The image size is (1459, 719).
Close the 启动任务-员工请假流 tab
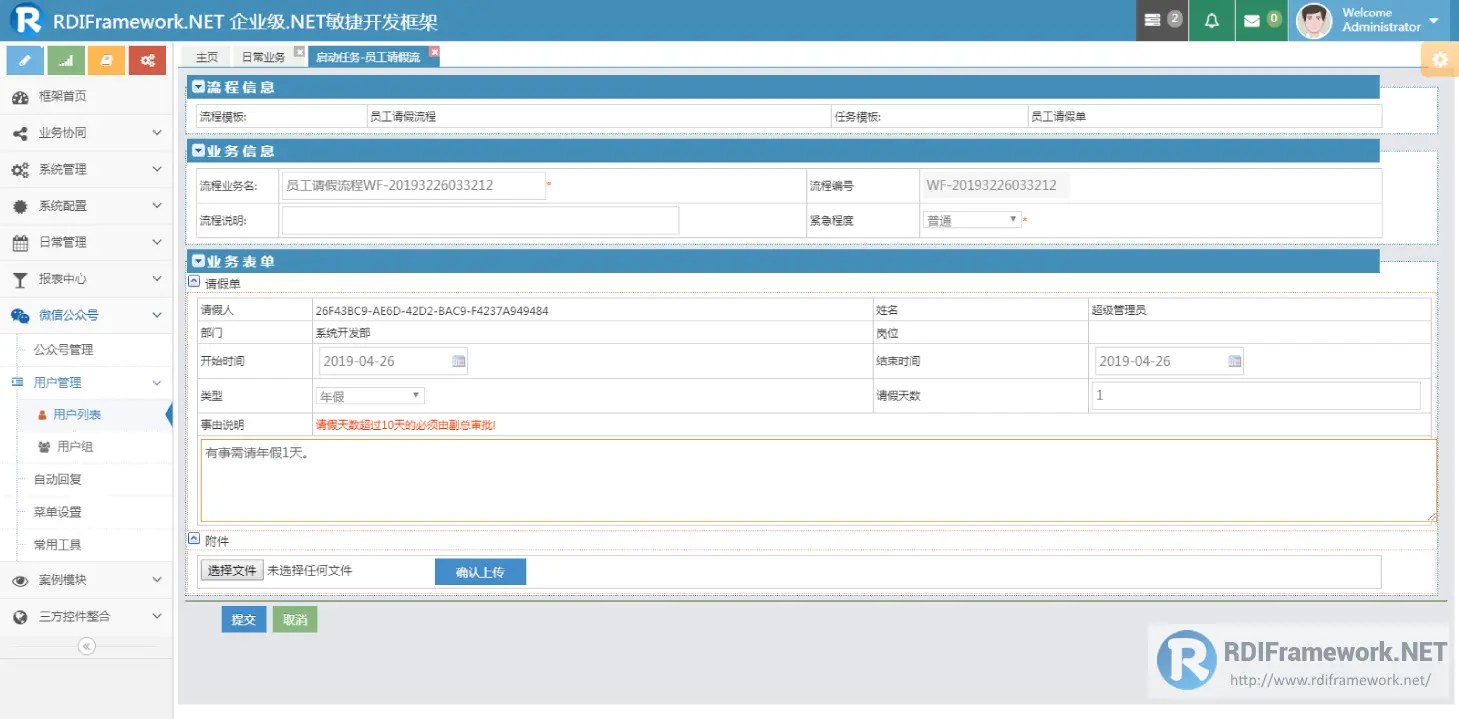434,51
